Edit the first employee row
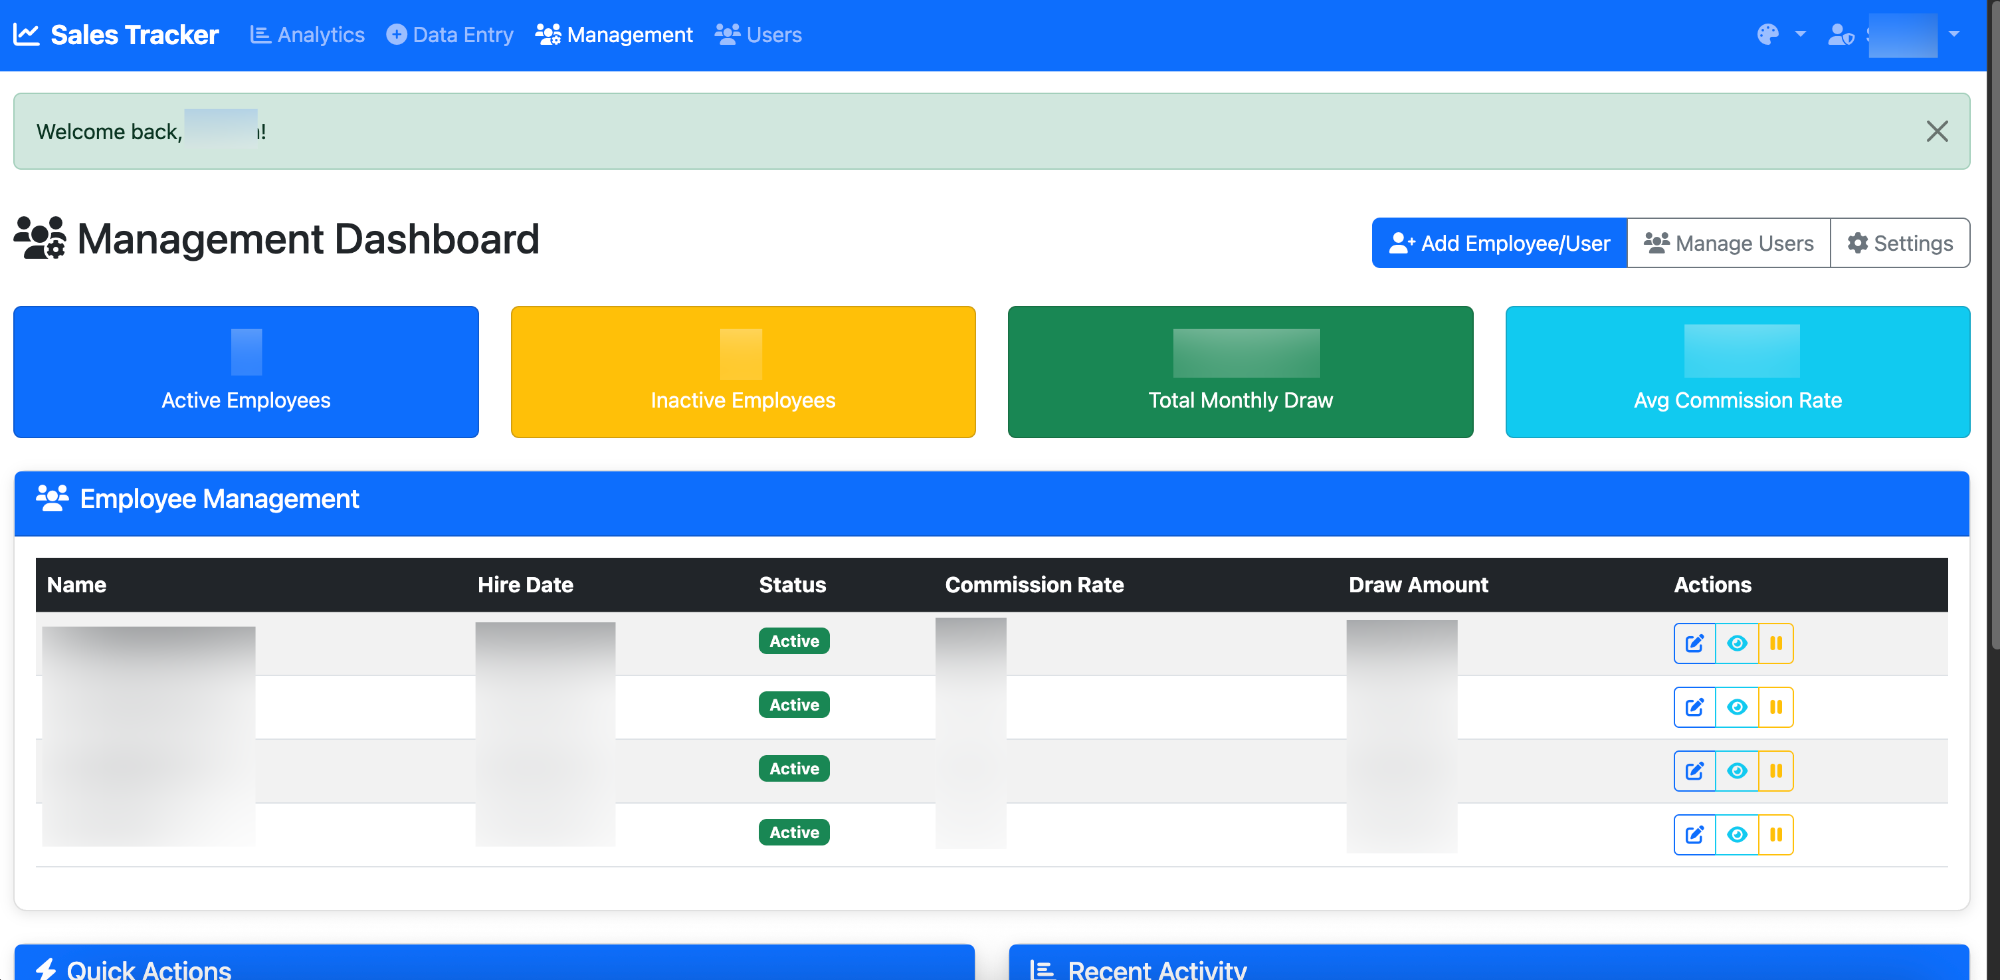The image size is (2000, 980). point(1694,643)
